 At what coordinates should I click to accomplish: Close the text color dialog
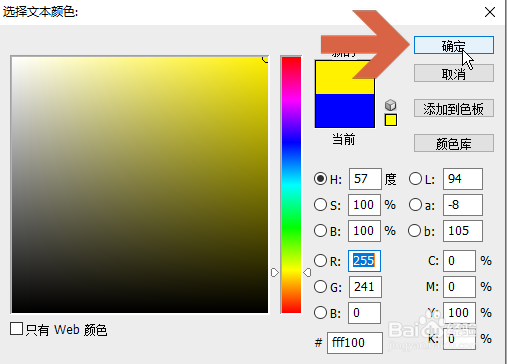490,12
